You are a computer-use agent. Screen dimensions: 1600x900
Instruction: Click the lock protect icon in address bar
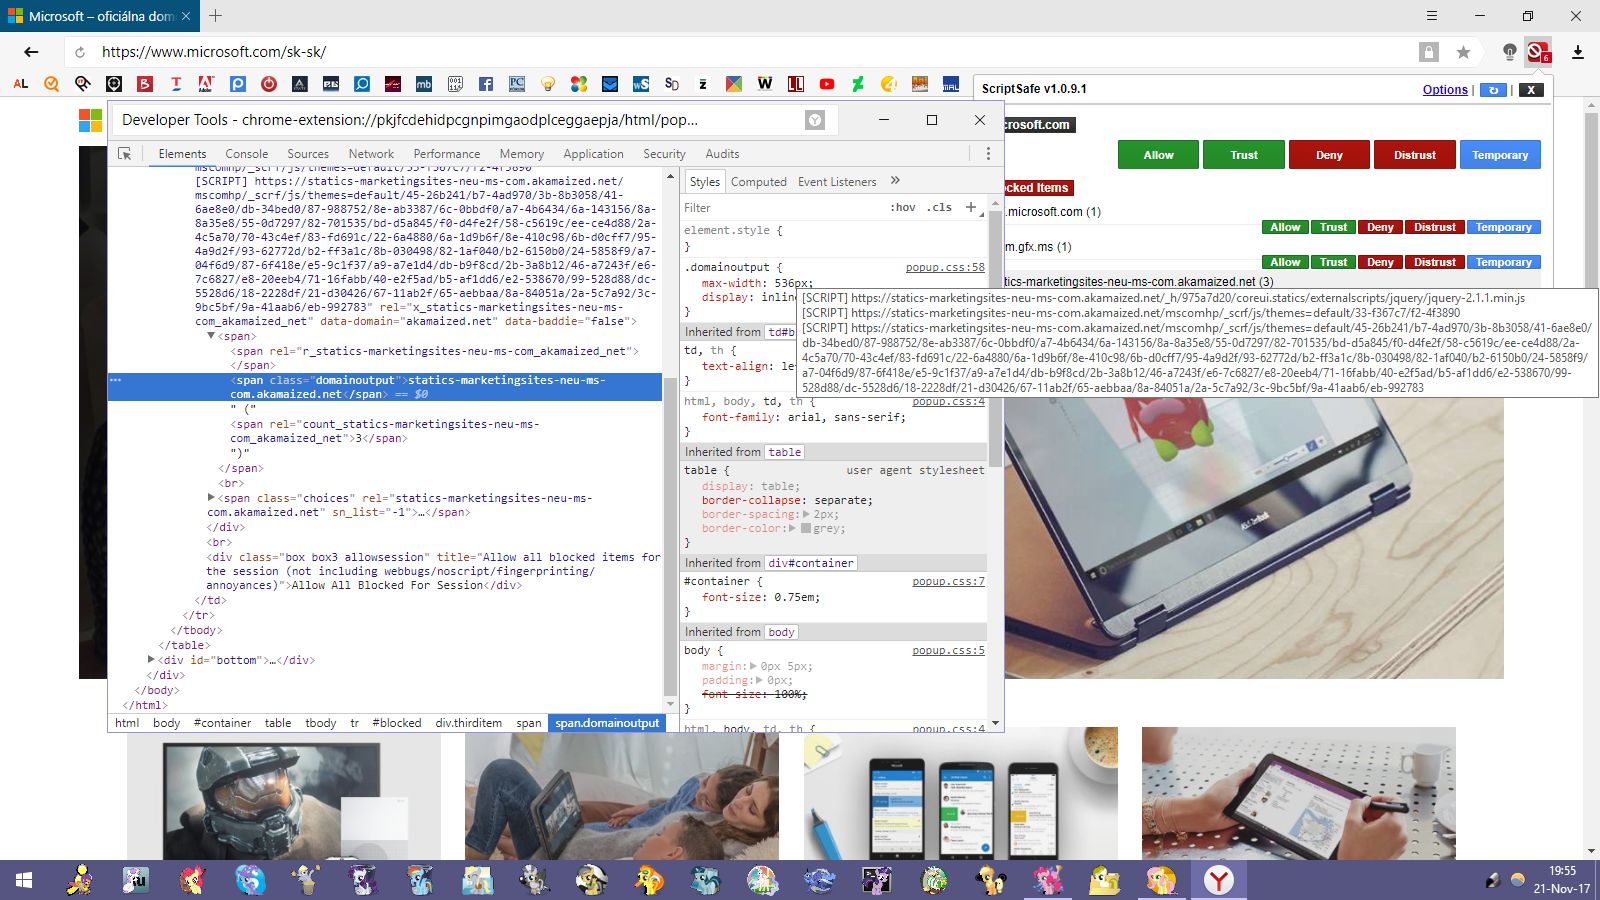click(1429, 52)
